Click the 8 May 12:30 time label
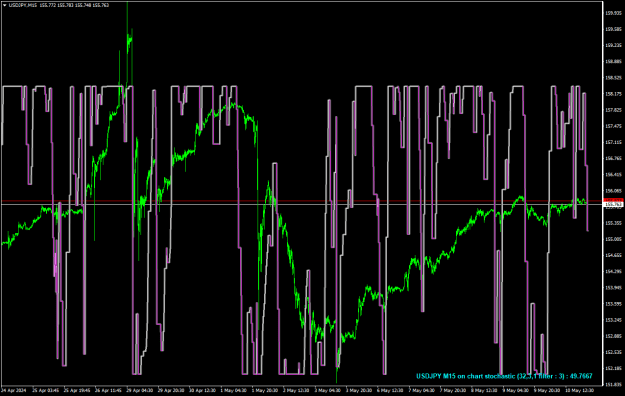The height and width of the screenshot is (396, 625). point(484,390)
